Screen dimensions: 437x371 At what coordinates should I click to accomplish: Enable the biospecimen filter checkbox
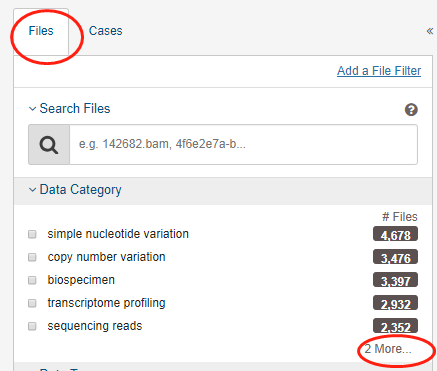click(32, 280)
